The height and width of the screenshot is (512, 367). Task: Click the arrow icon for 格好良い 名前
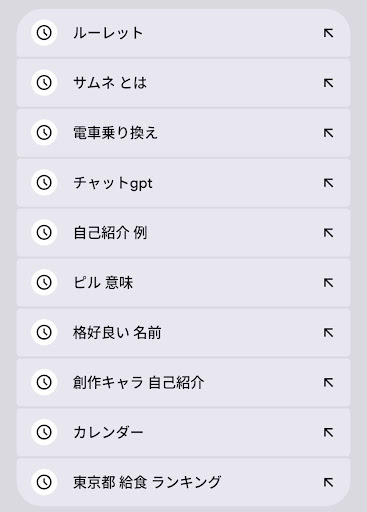pos(328,332)
